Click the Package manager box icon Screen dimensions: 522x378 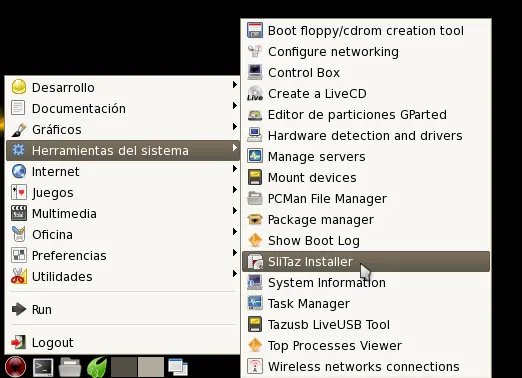tap(255, 219)
